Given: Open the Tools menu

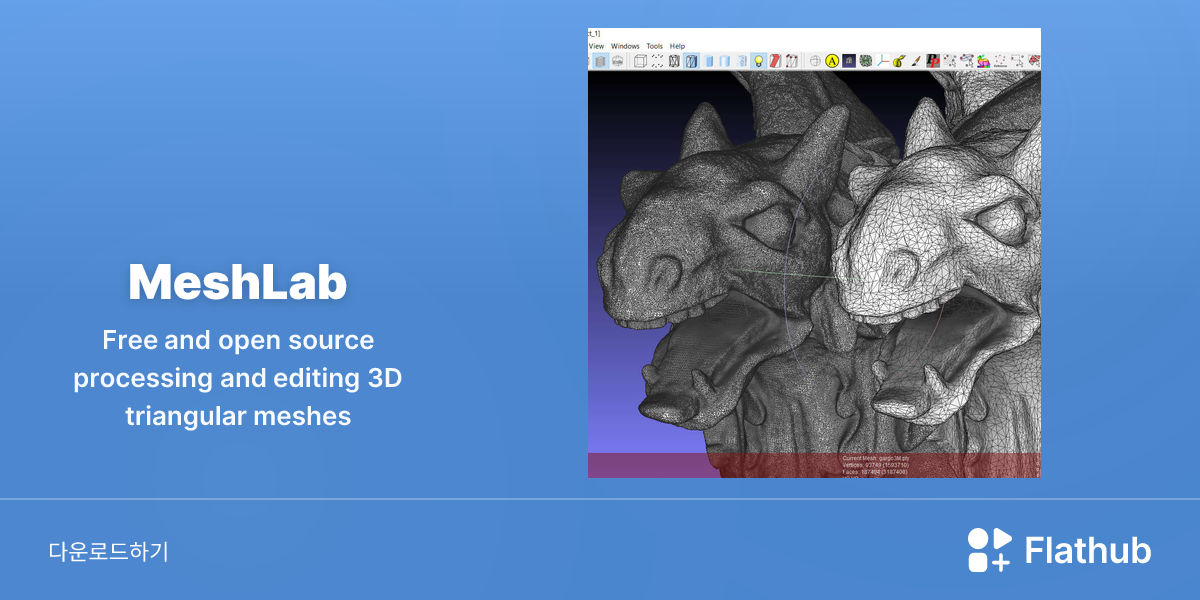Looking at the screenshot, I should coord(655,46).
